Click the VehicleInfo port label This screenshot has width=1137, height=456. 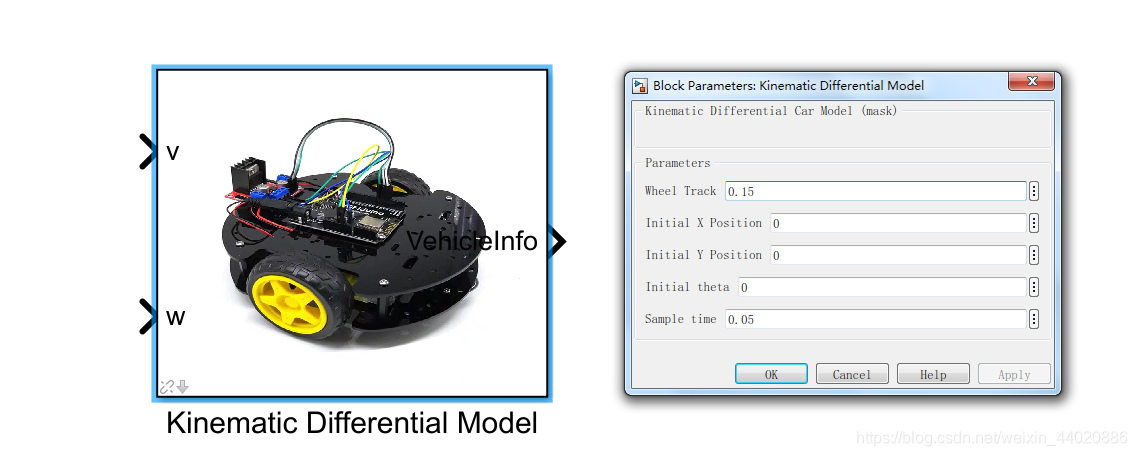tap(472, 241)
